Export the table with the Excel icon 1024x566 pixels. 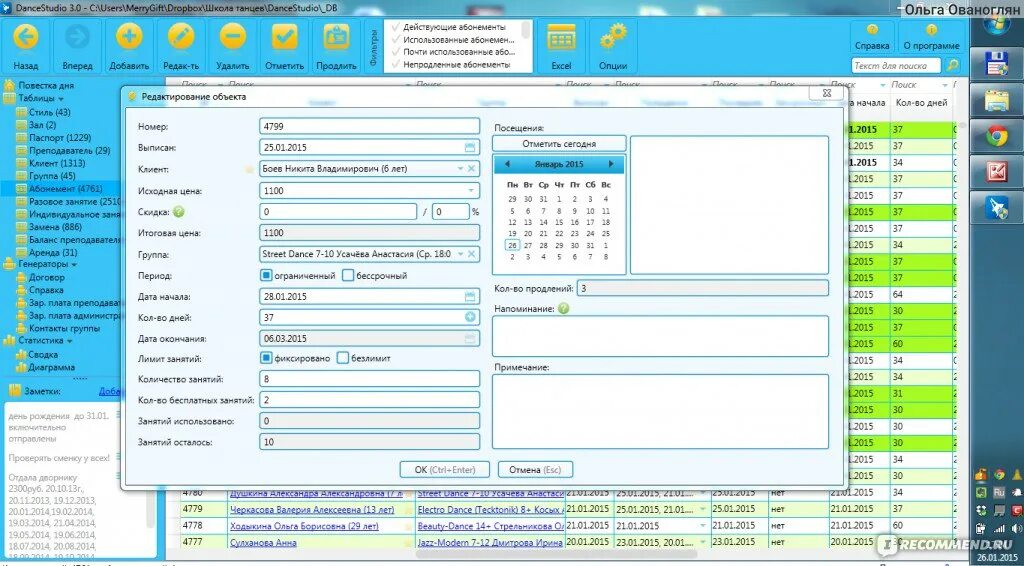point(561,39)
